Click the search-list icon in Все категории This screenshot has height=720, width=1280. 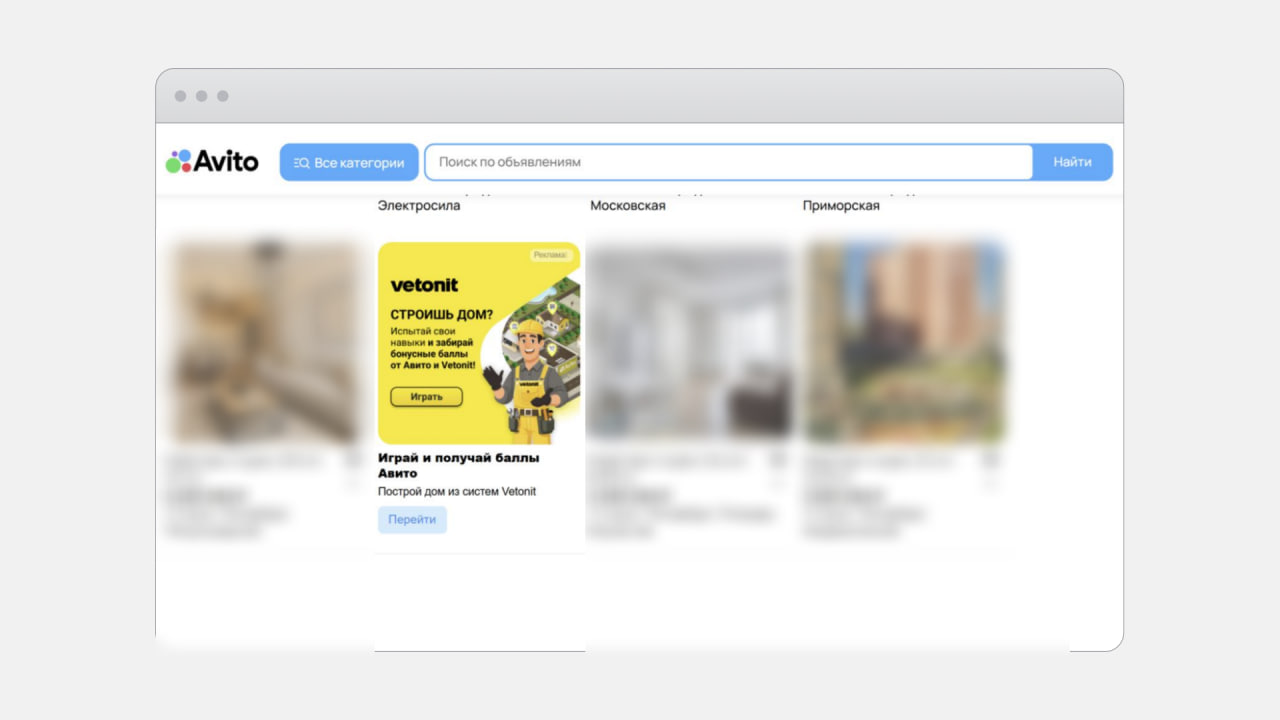click(301, 163)
